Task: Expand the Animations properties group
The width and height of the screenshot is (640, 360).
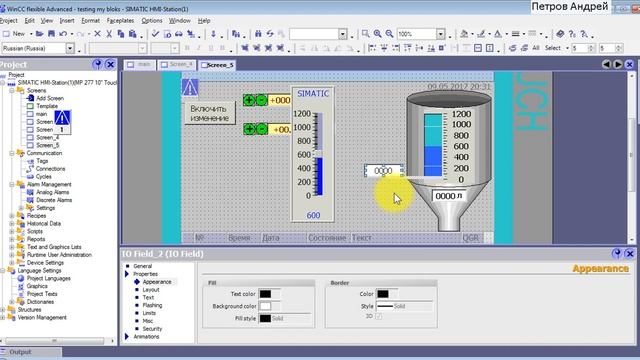Action: (127, 336)
